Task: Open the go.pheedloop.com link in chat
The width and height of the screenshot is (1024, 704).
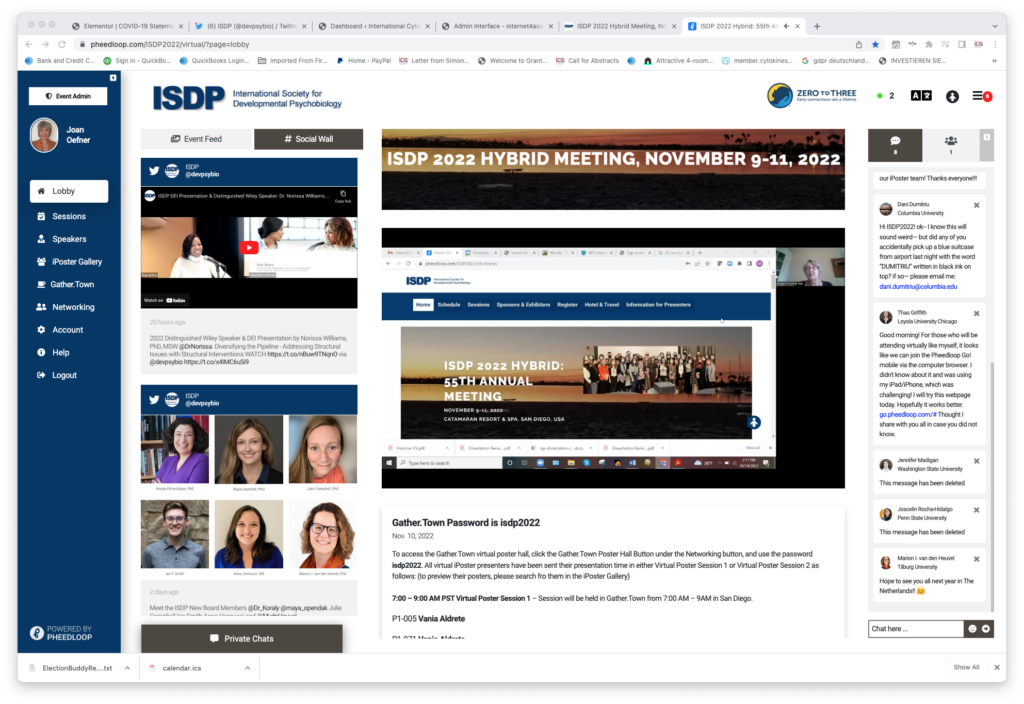Action: click(x=908, y=415)
